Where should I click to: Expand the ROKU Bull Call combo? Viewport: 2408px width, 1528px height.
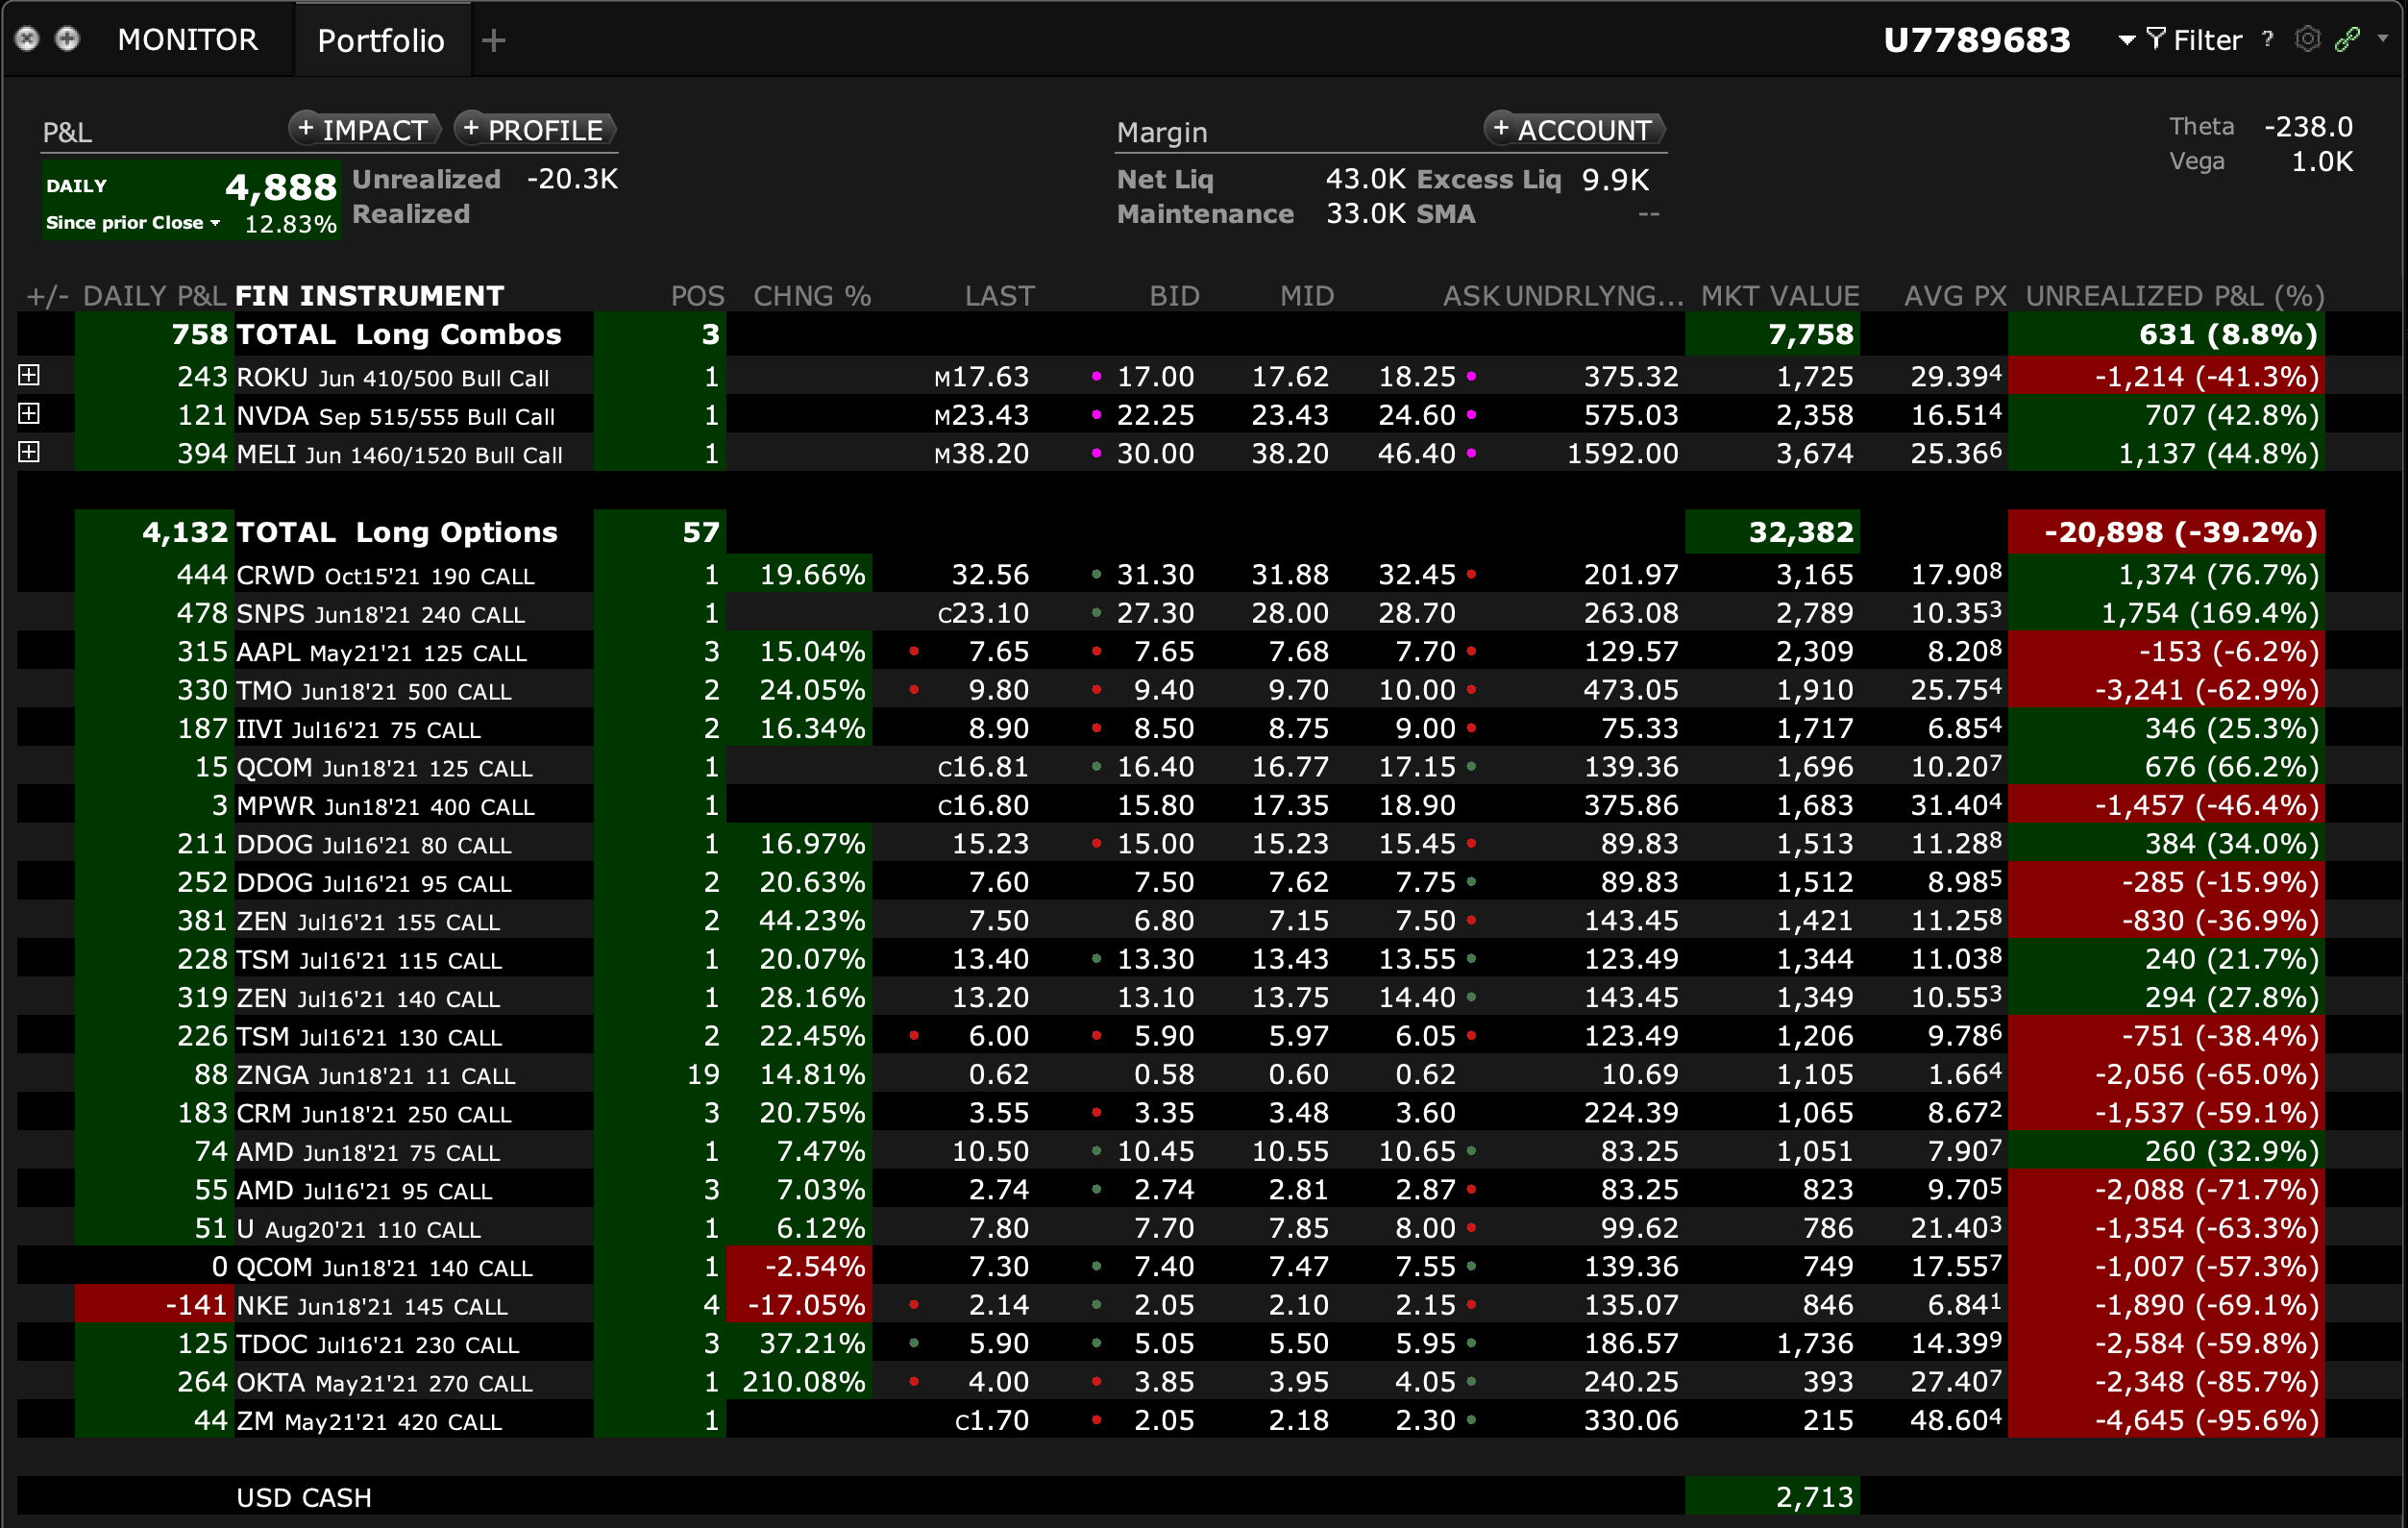pos(29,375)
